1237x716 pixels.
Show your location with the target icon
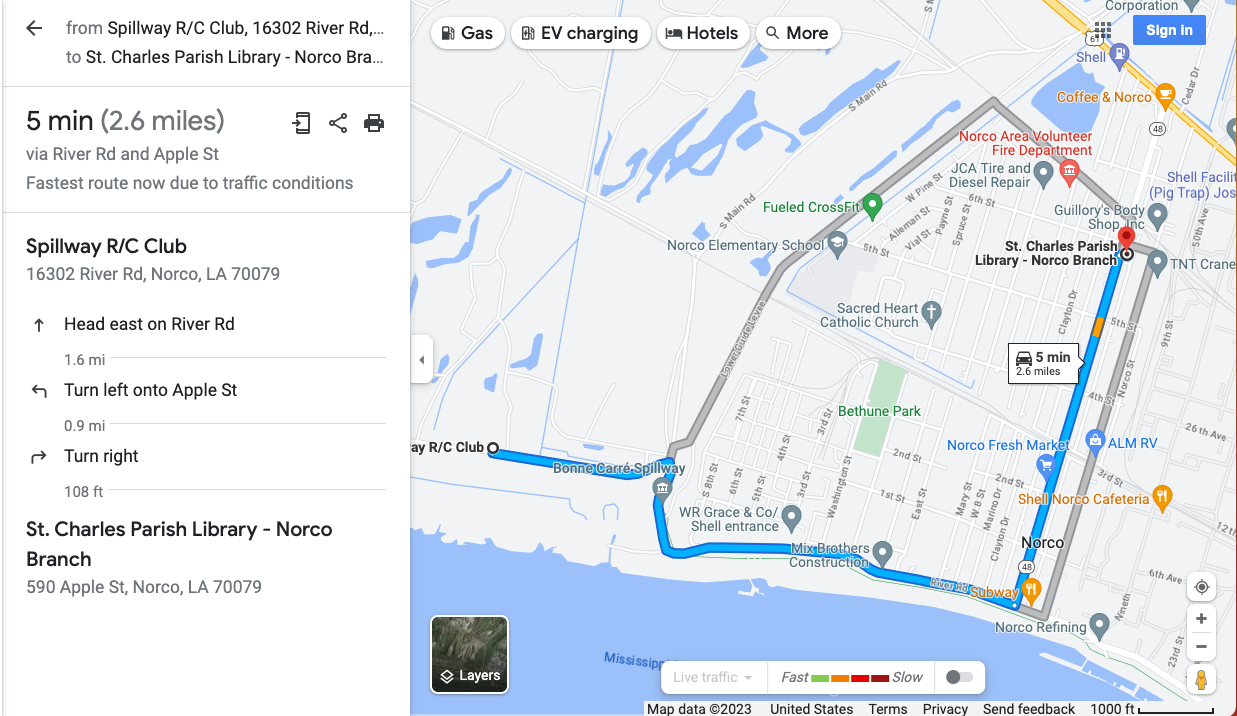click(1202, 587)
